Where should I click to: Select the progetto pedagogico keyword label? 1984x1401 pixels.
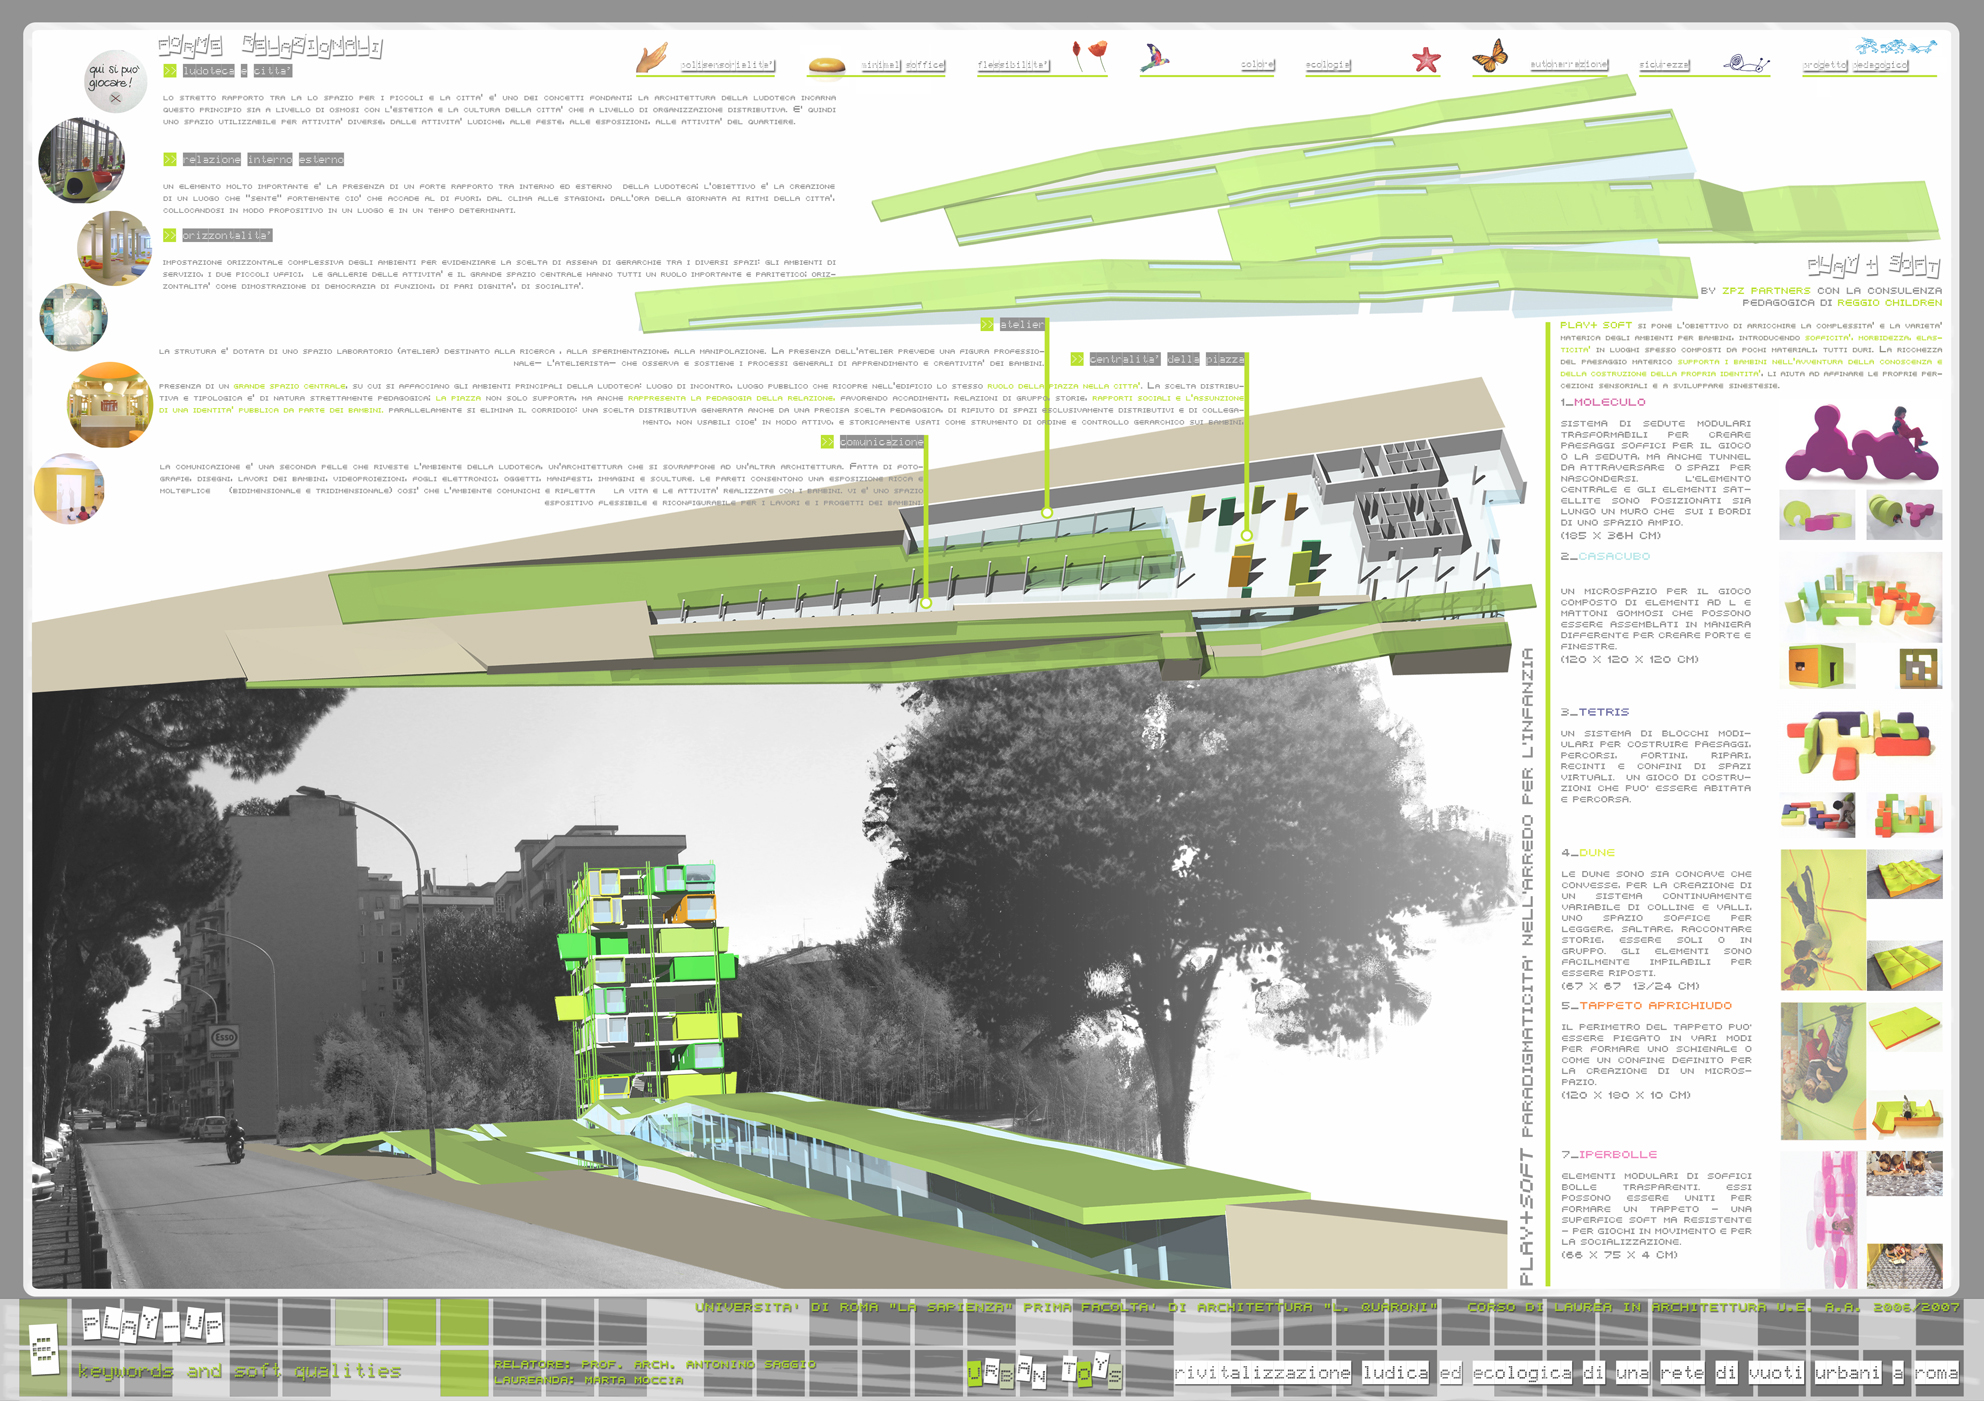(1855, 65)
